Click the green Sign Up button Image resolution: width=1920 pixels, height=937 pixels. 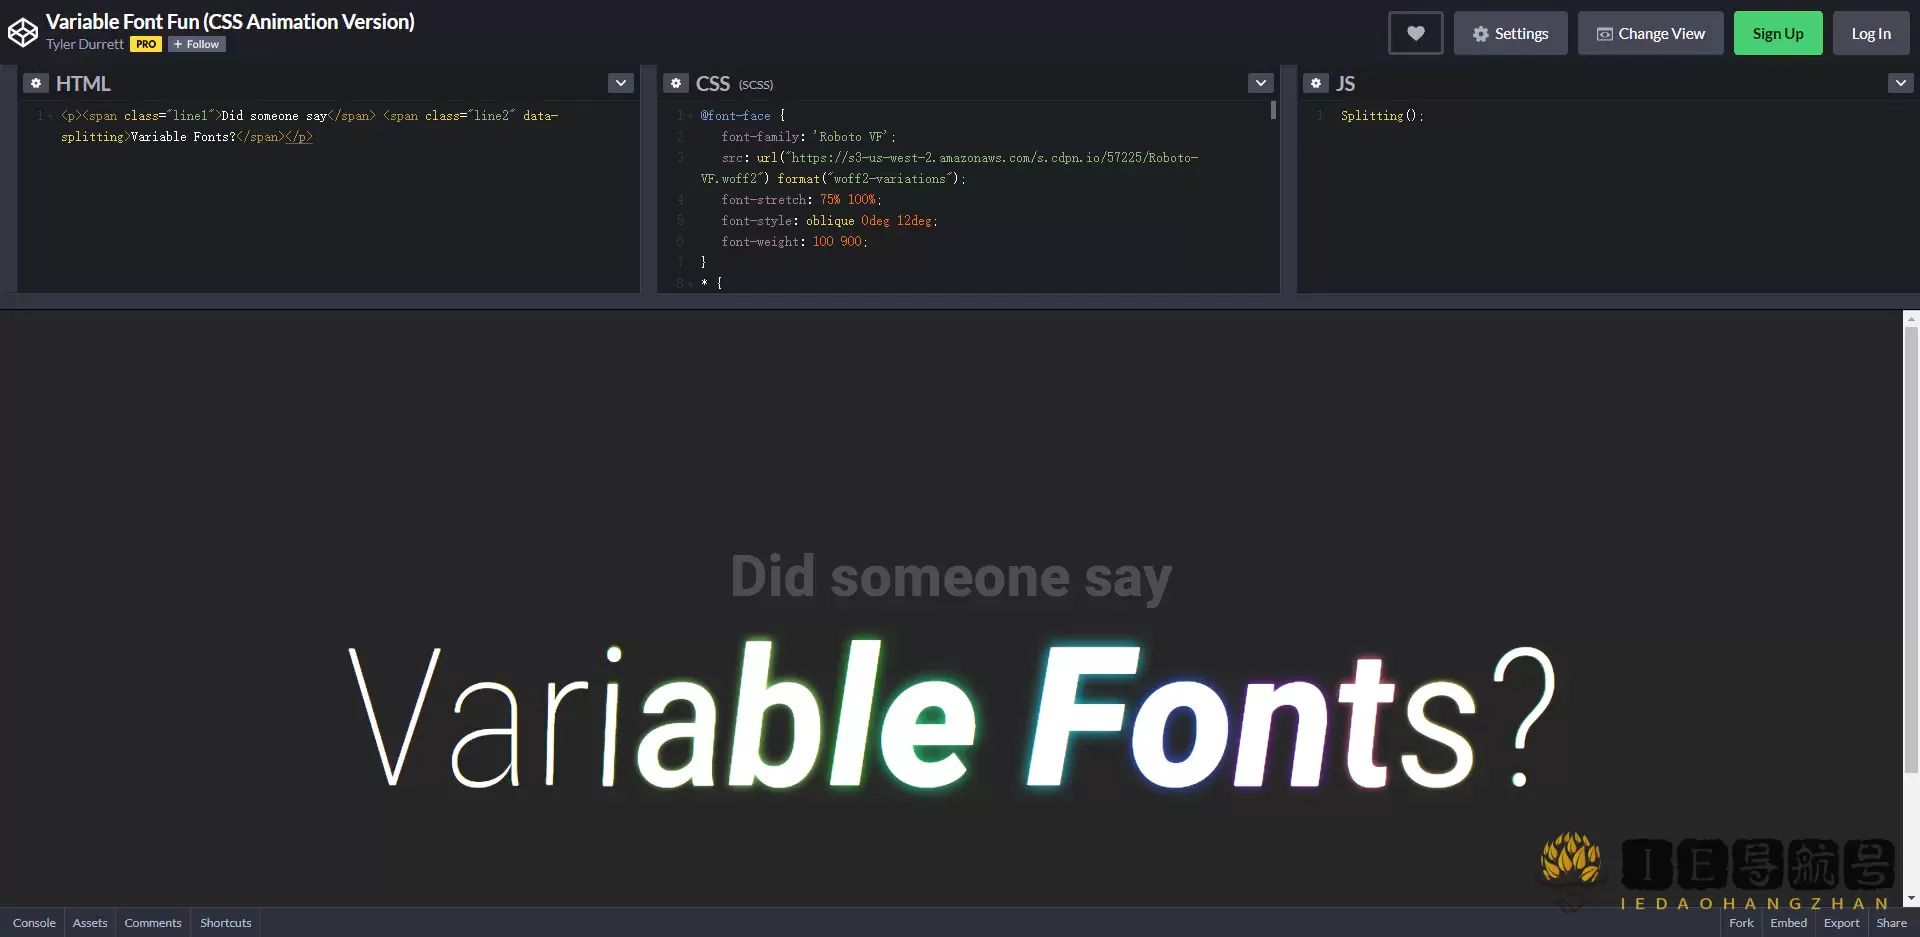(x=1778, y=33)
